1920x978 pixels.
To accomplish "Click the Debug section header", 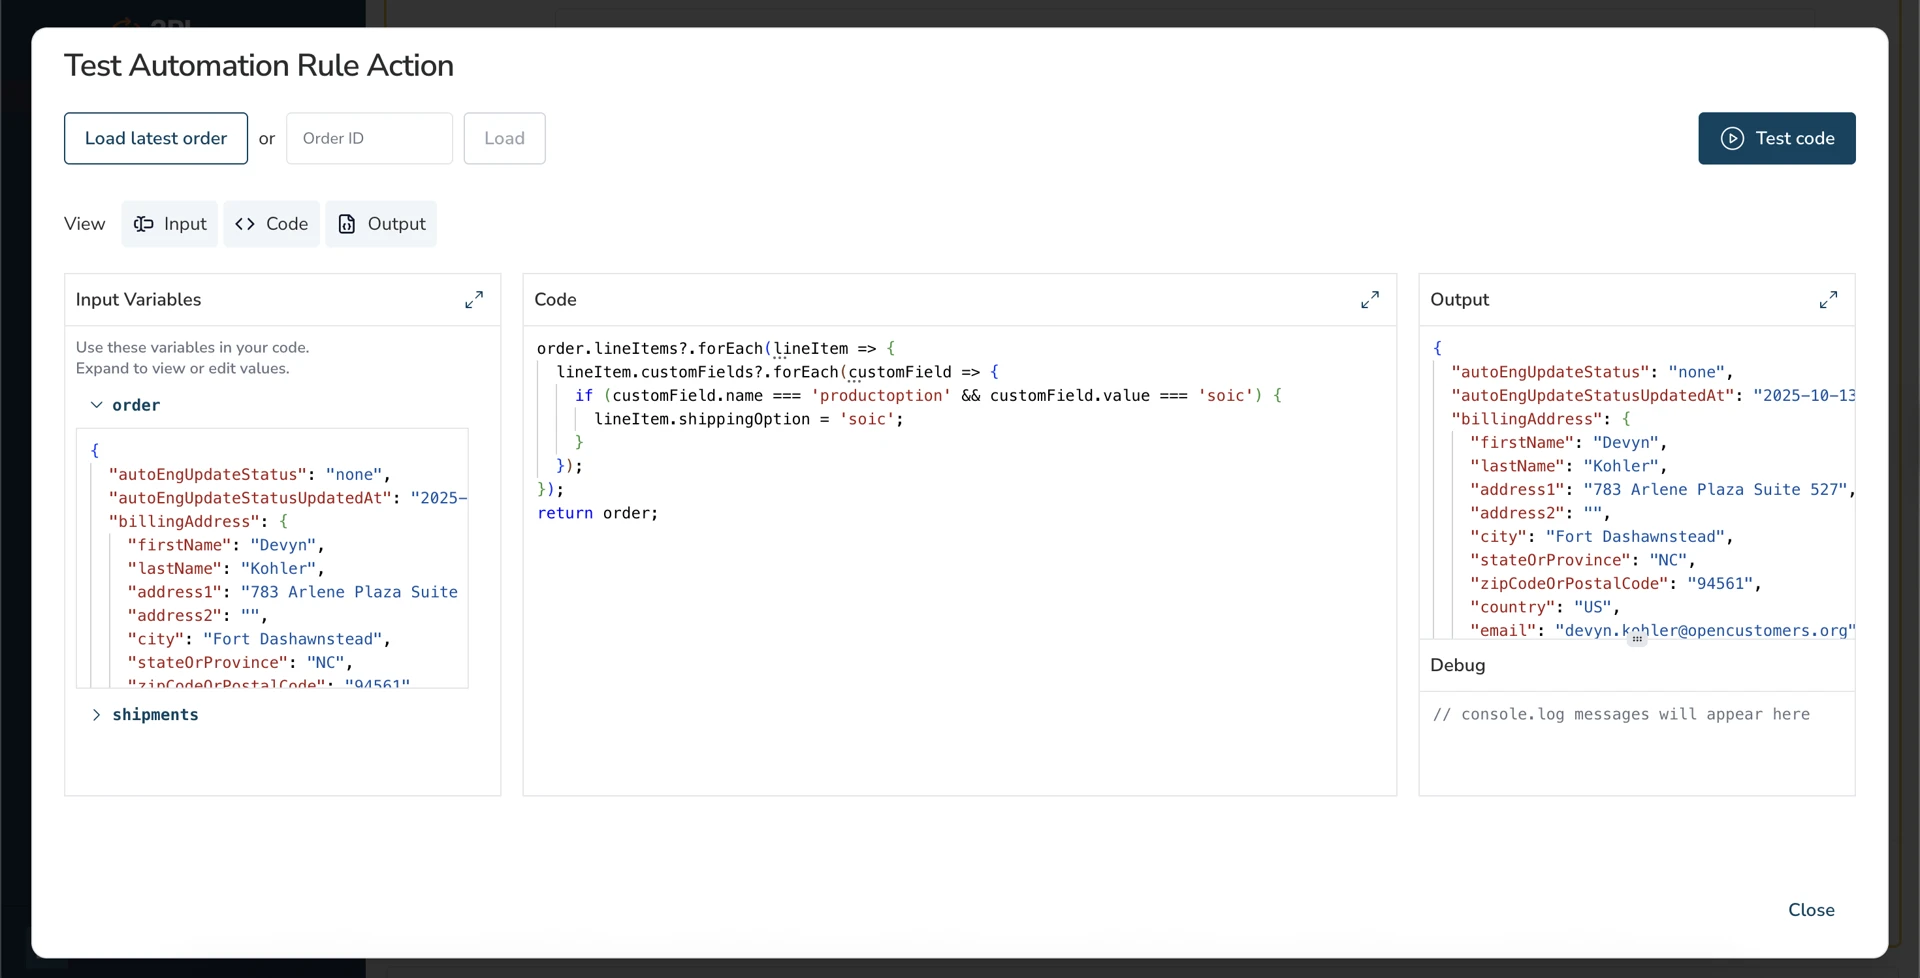I will click(1458, 665).
